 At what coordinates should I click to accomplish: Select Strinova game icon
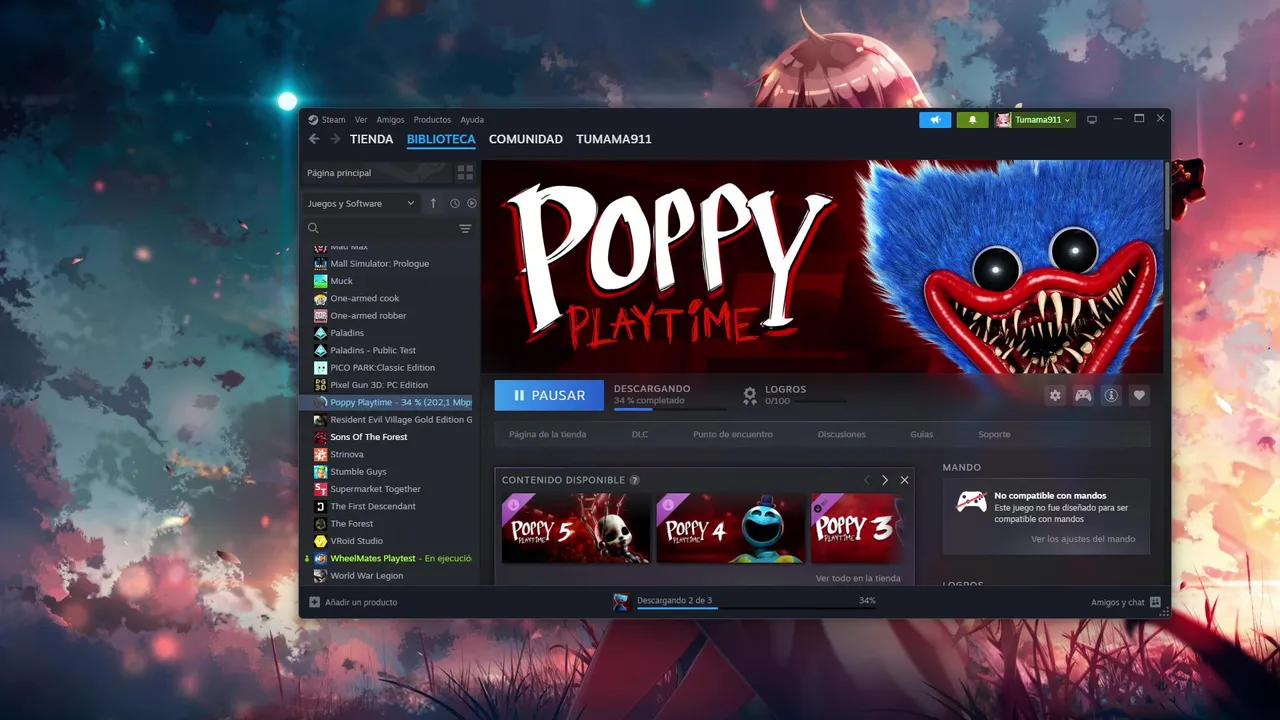320,454
